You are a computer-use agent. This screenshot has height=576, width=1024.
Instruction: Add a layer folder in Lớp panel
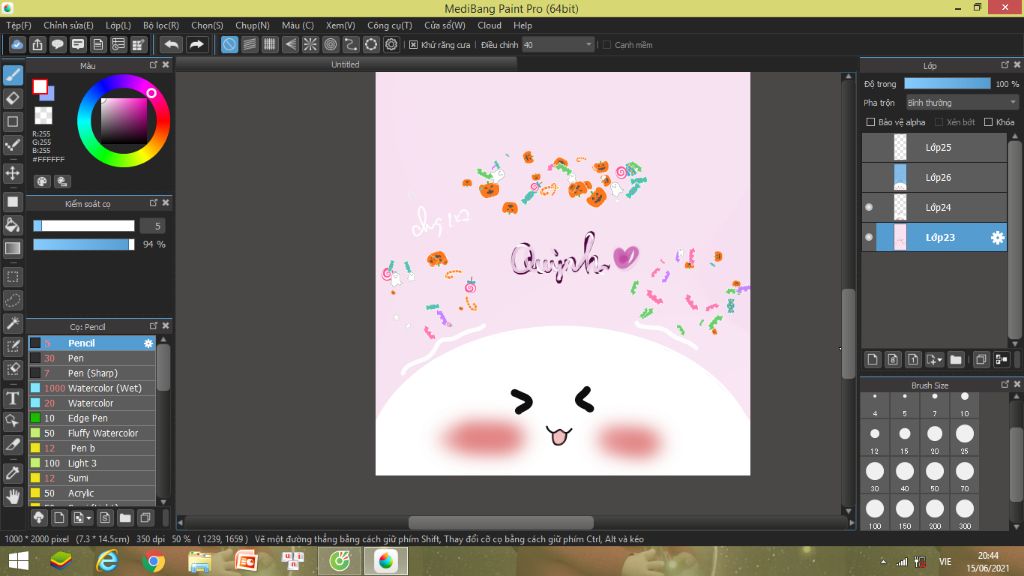pyautogui.click(x=956, y=359)
